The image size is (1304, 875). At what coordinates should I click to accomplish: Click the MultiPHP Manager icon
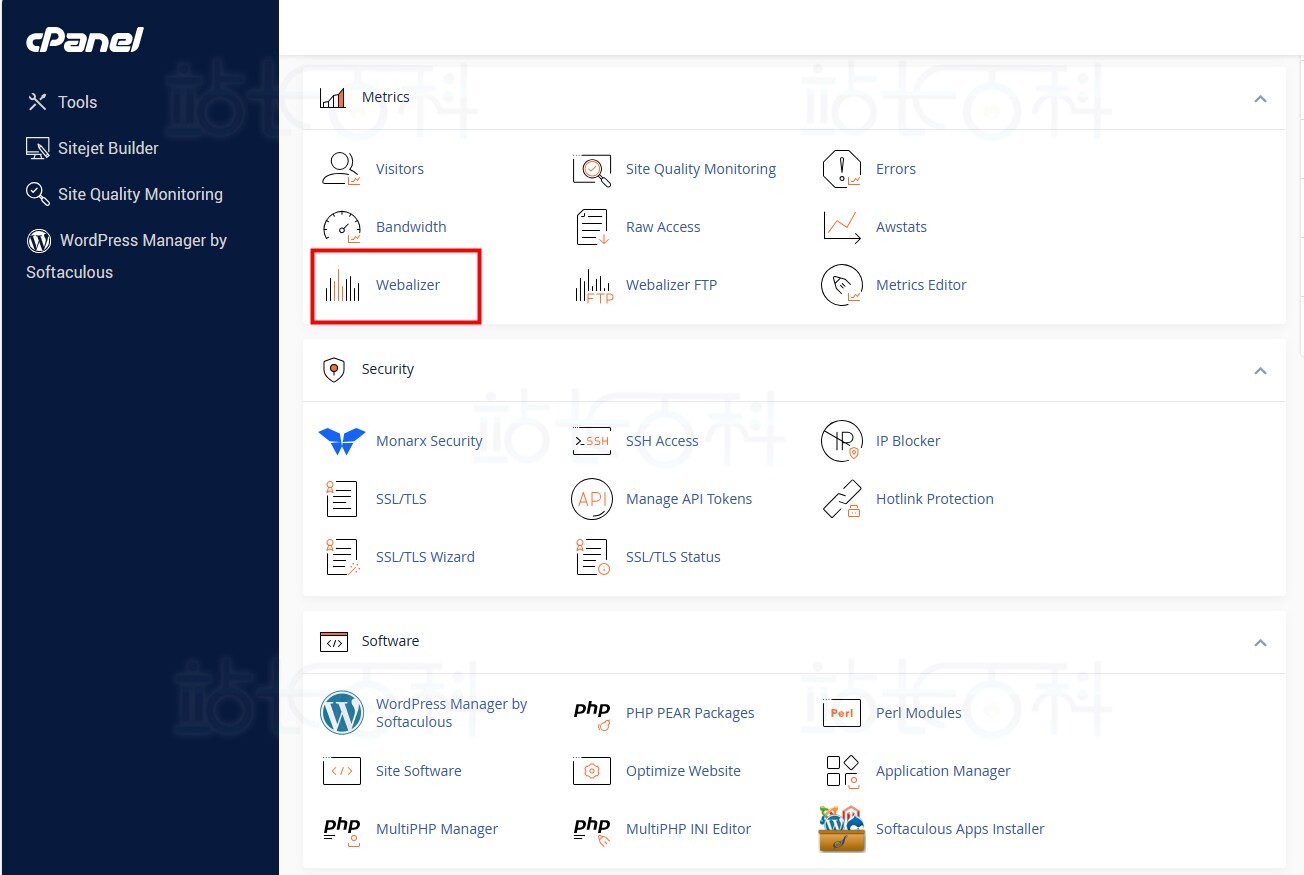coord(341,831)
